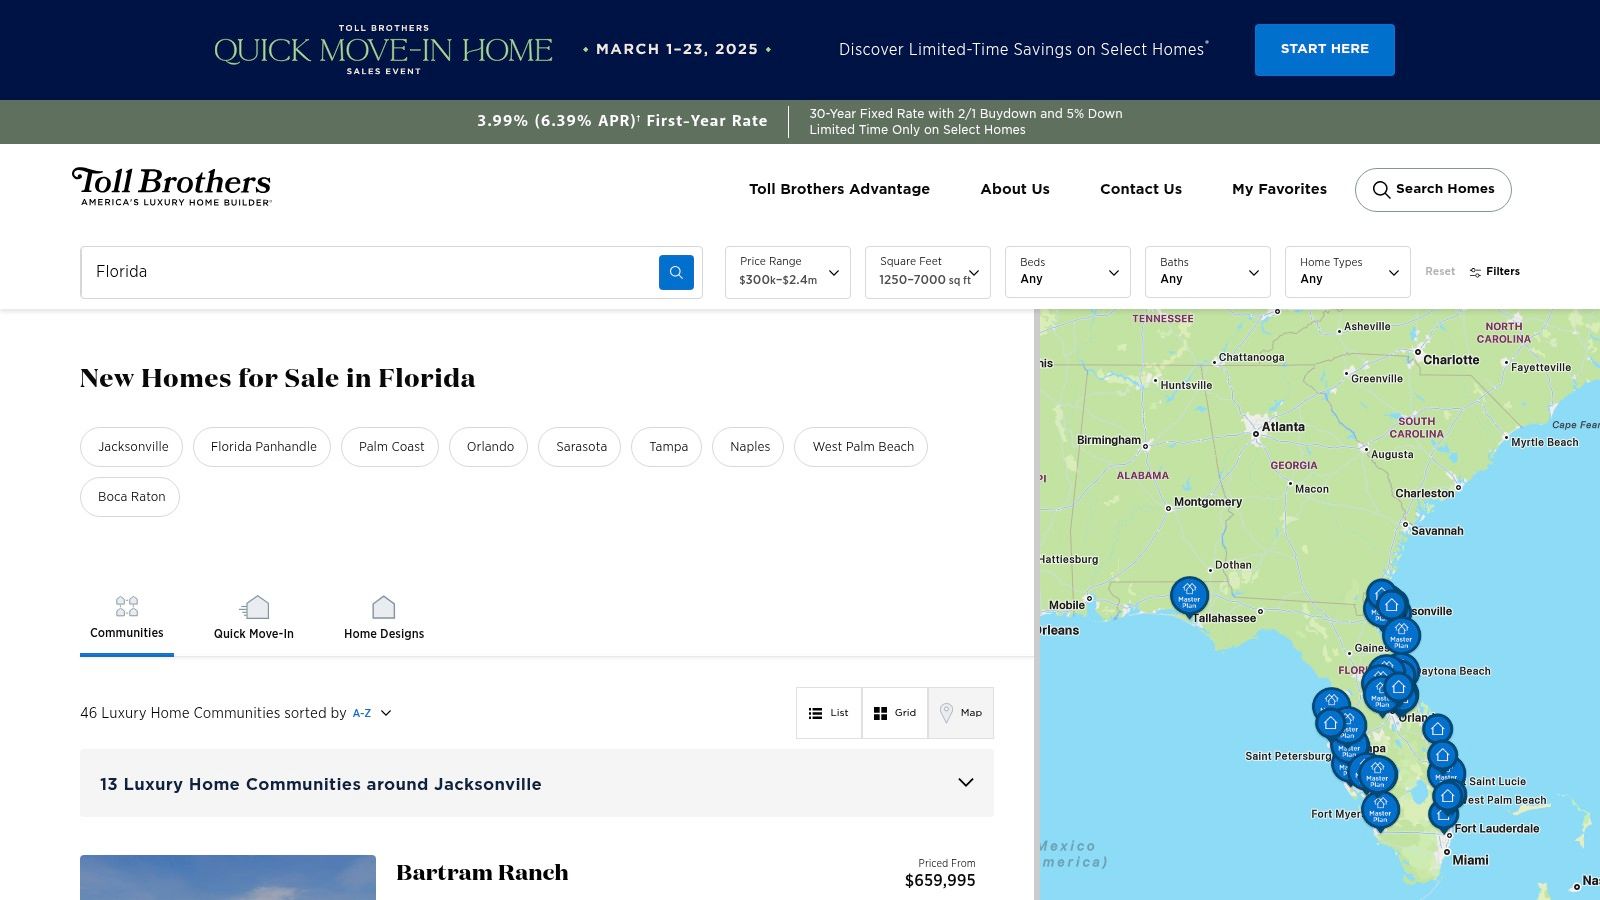Open the Bartram Ranch community title
1600x900 pixels.
click(482, 872)
